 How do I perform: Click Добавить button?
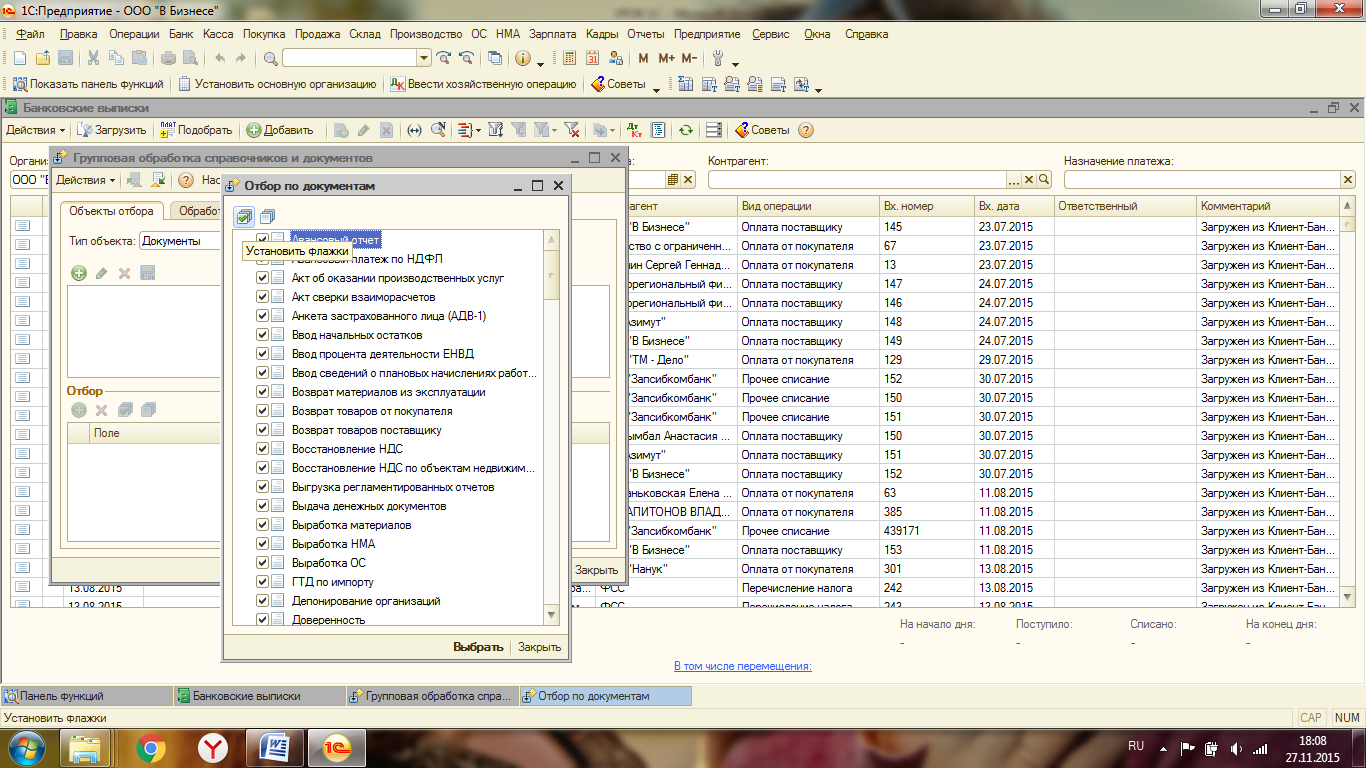(281, 130)
